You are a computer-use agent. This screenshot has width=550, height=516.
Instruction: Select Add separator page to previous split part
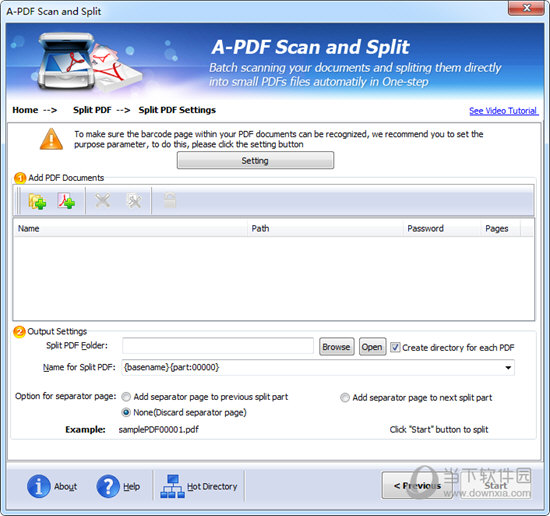[x=126, y=397]
